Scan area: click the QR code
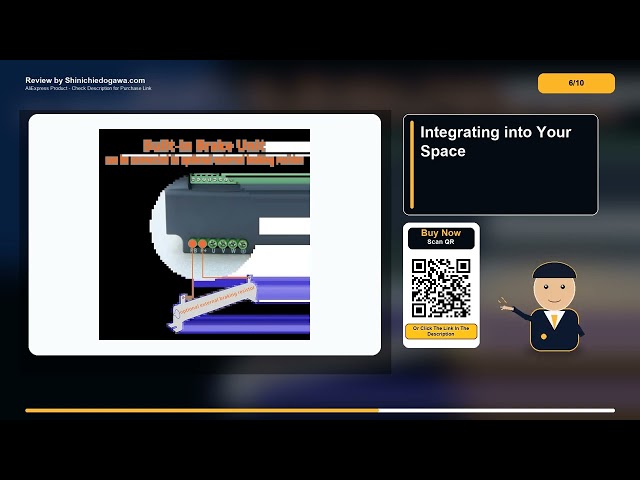 [441, 288]
